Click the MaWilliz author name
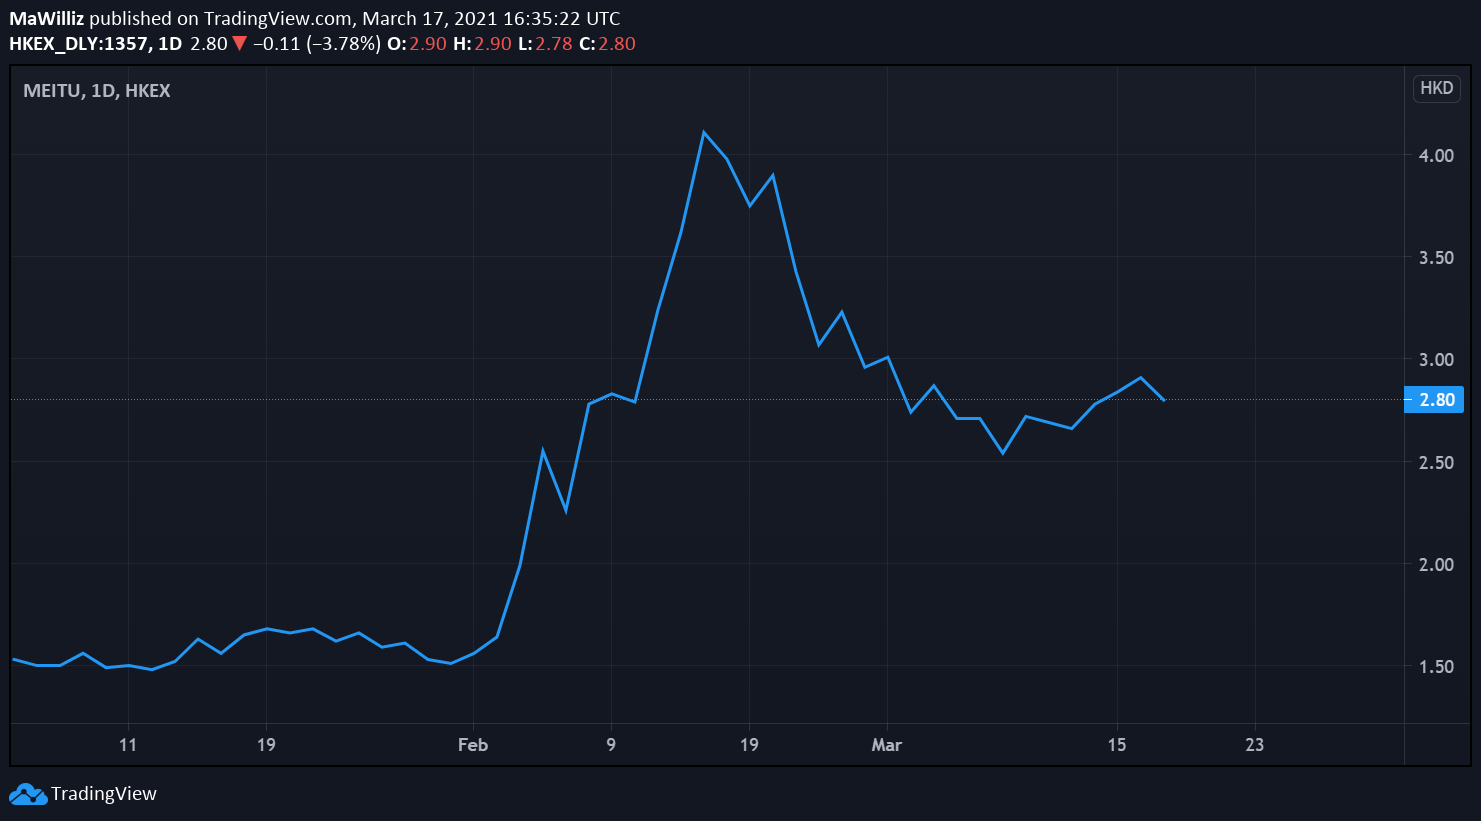This screenshot has width=1481, height=821. coord(46,18)
